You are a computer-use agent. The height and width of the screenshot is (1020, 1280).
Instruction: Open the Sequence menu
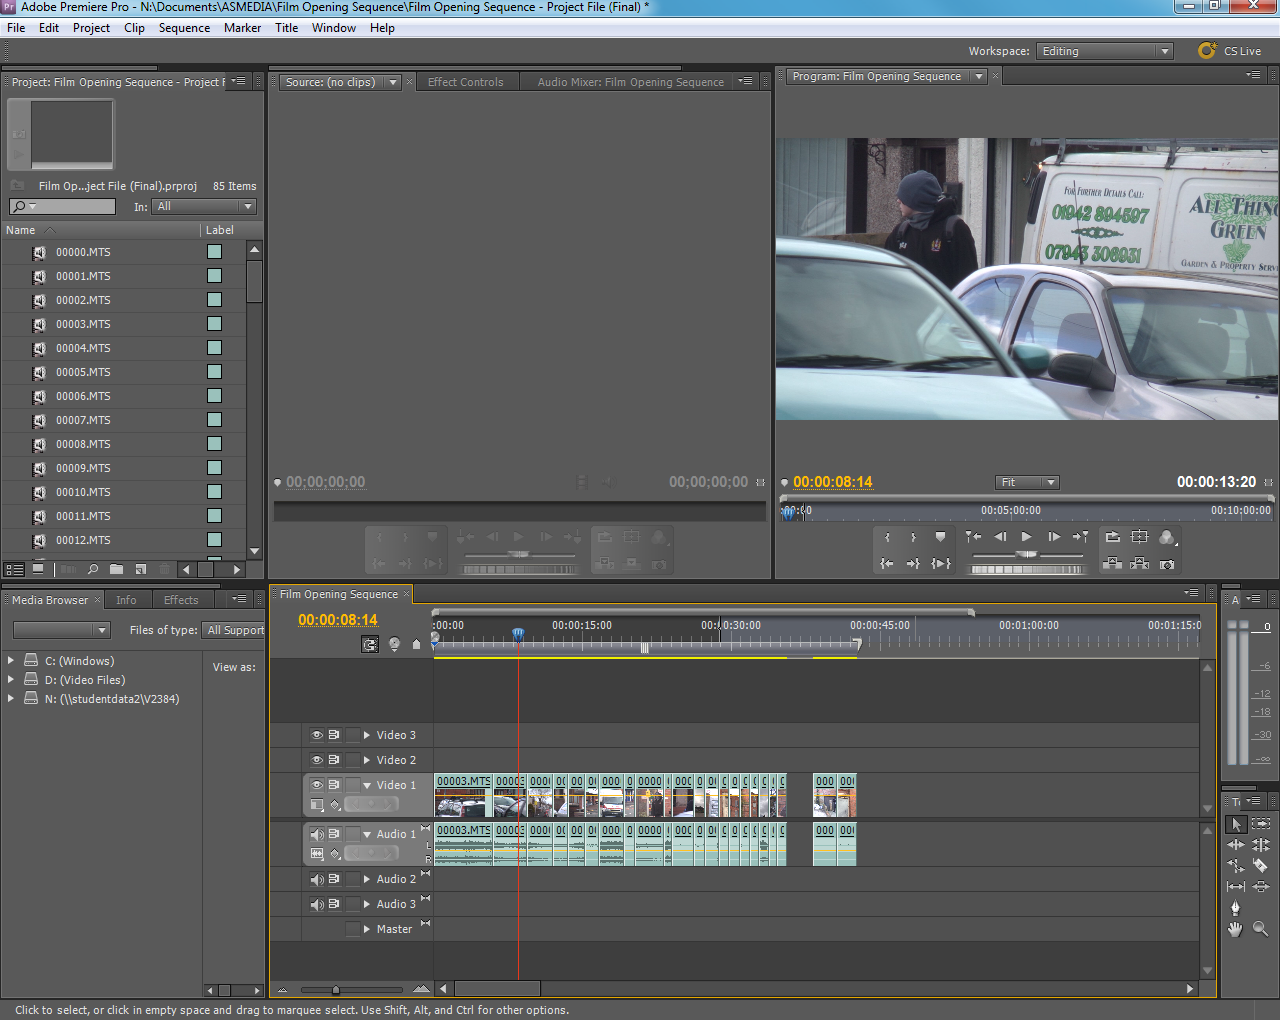184,27
